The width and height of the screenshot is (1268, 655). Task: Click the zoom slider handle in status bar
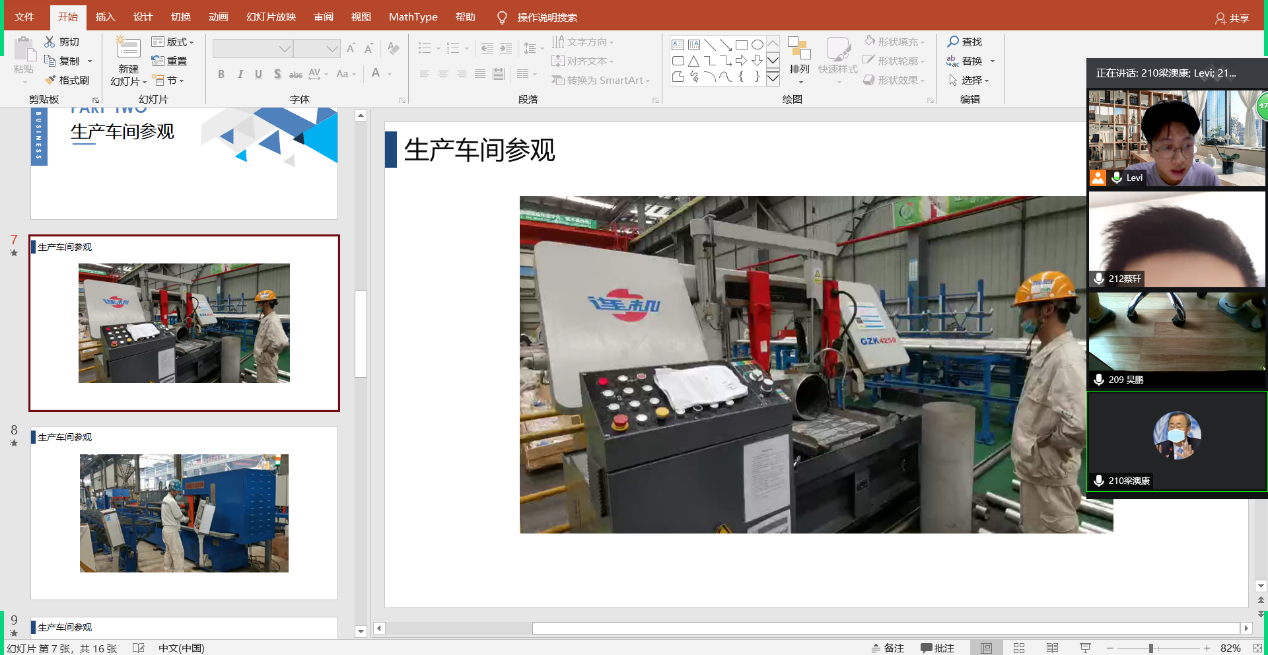1151,648
